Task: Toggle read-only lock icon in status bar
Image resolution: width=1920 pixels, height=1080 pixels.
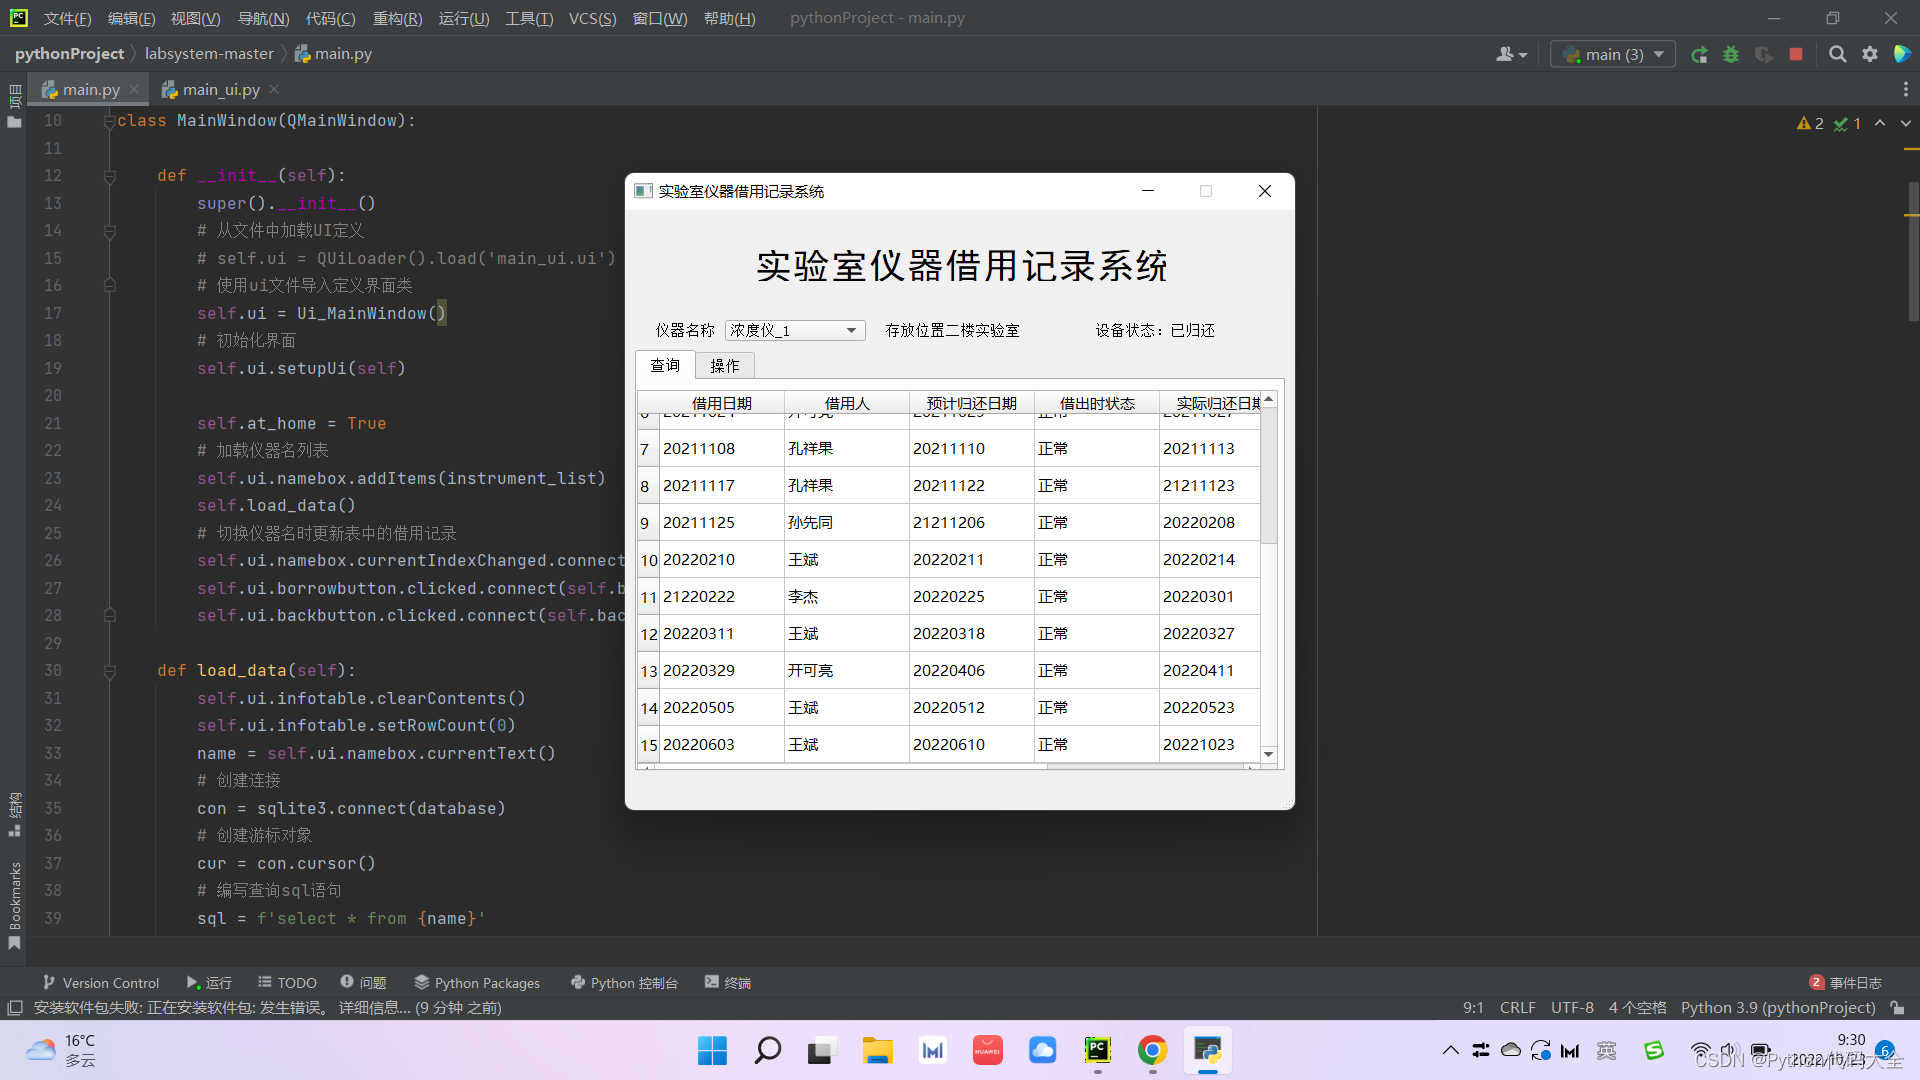Action: click(x=1897, y=1008)
